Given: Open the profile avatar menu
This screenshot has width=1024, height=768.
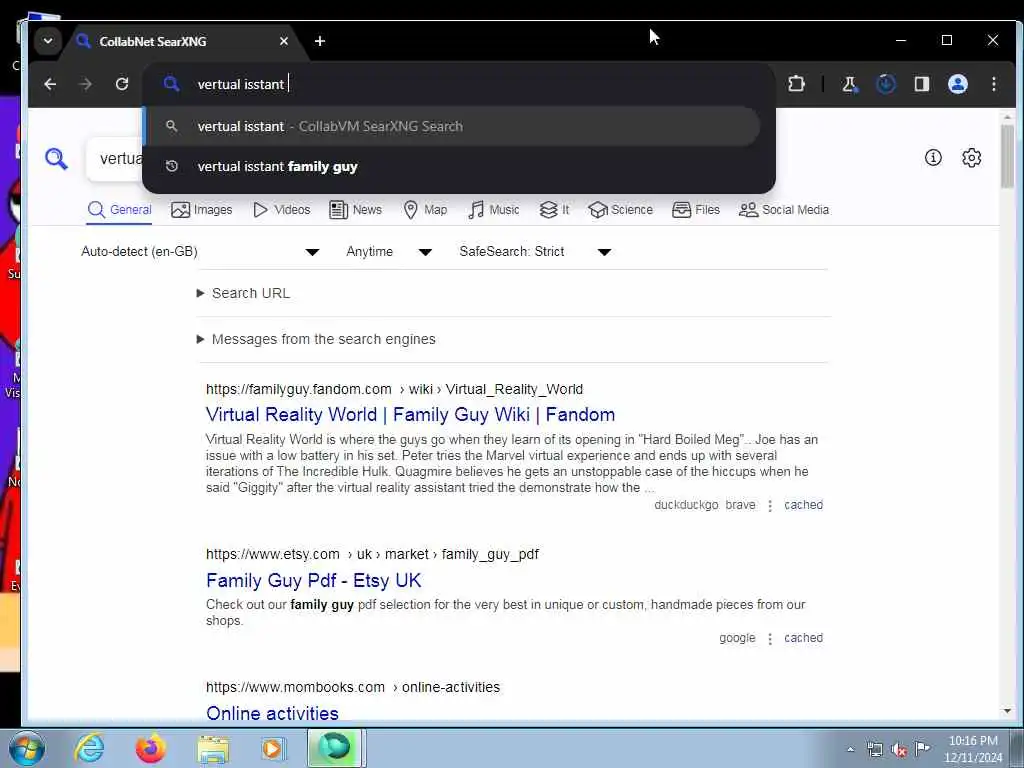Looking at the screenshot, I should (957, 84).
